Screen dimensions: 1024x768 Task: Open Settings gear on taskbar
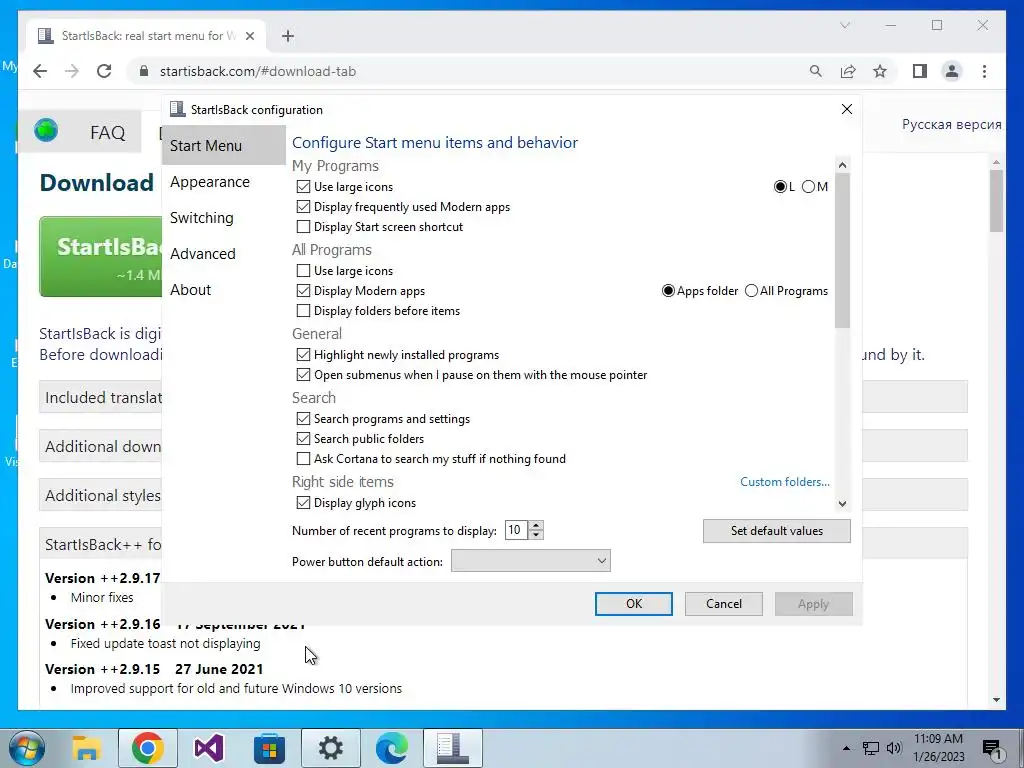(330, 748)
